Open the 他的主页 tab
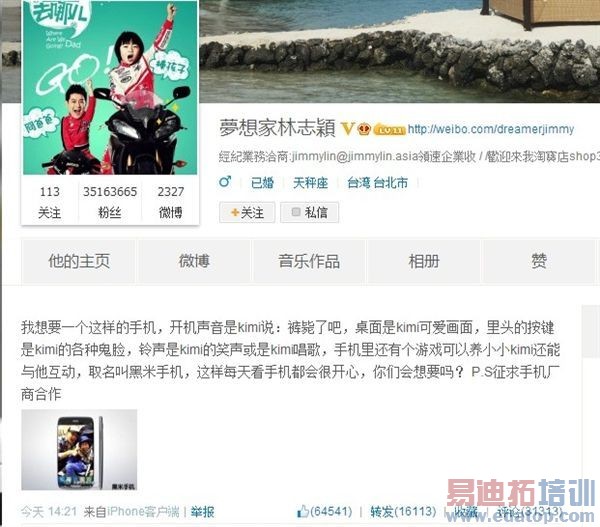The image size is (600, 527). click(79, 261)
